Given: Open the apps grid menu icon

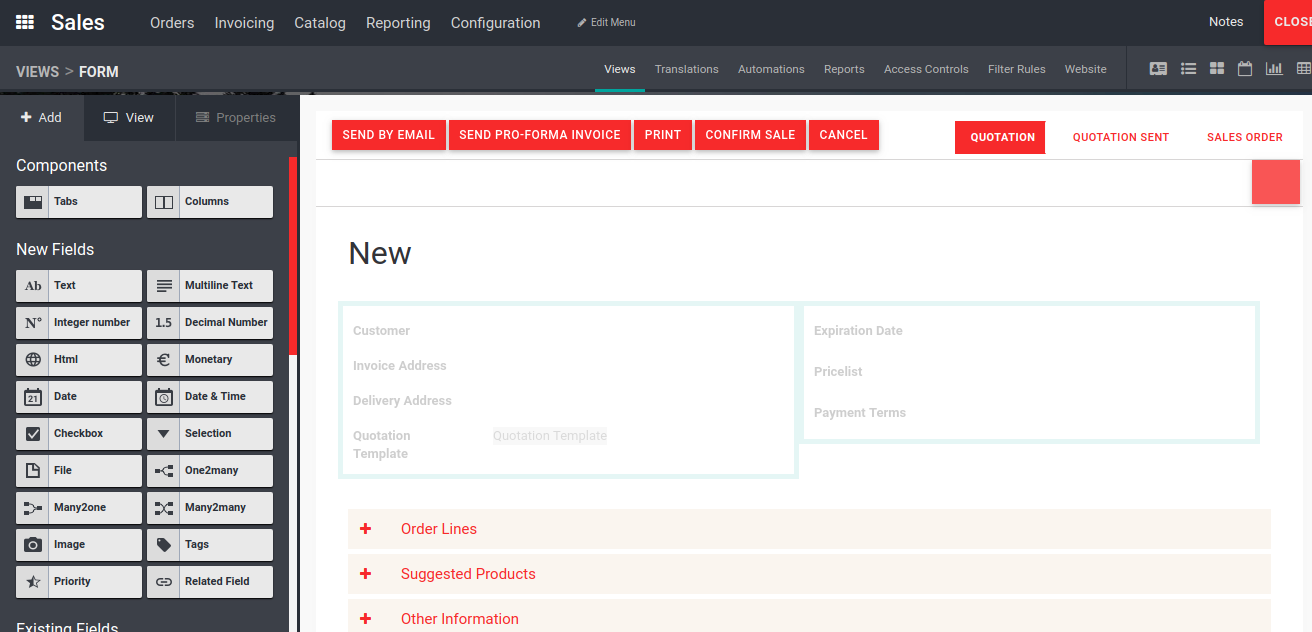Looking at the screenshot, I should [x=25, y=22].
